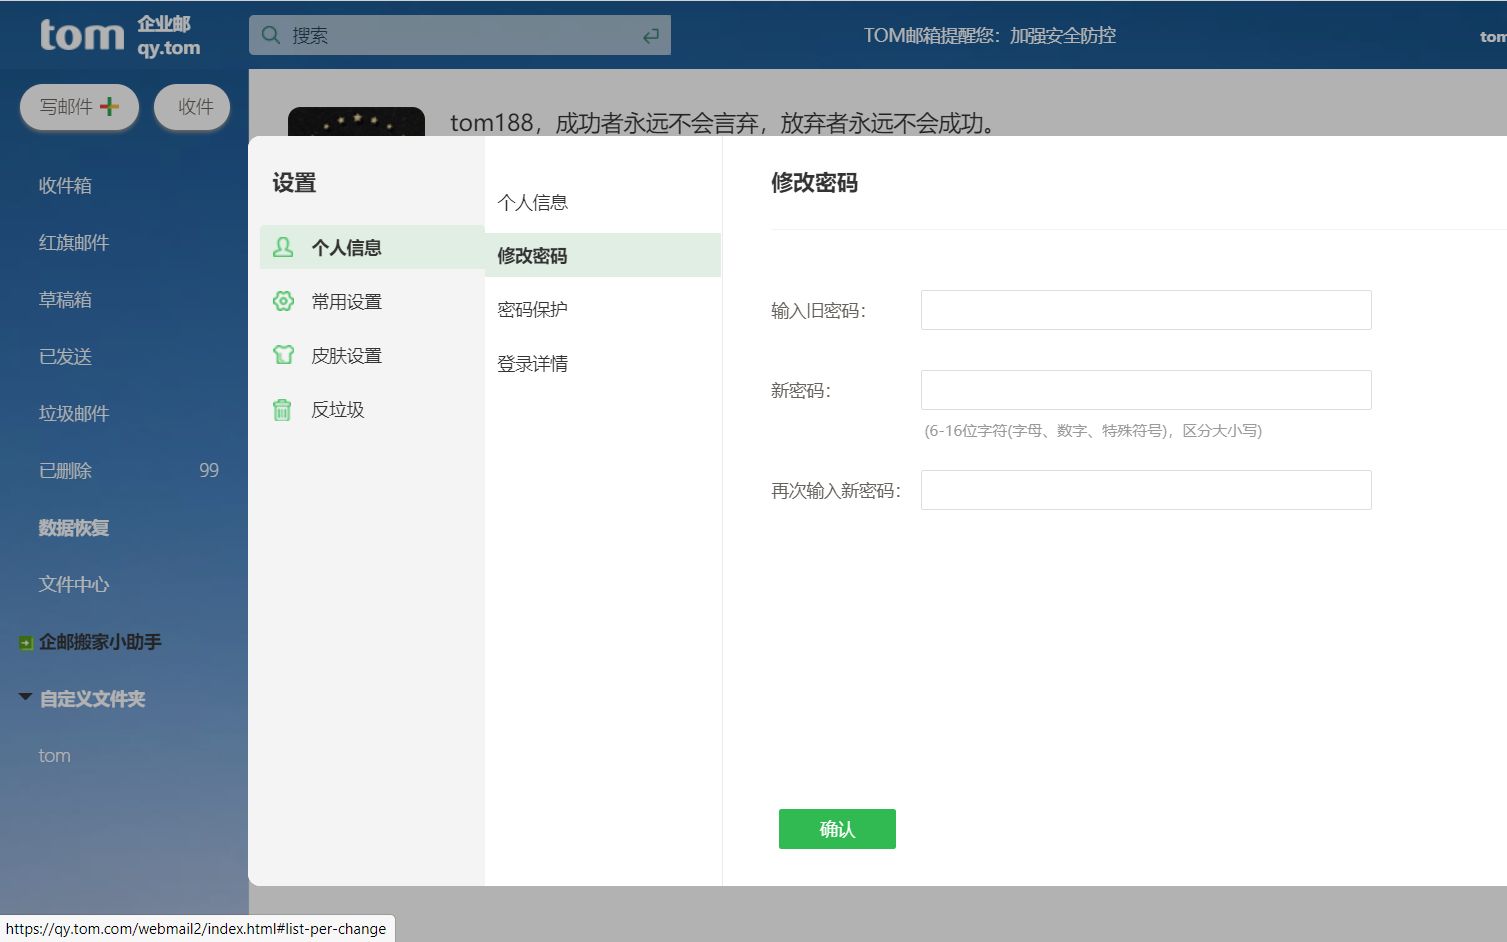Open the 红旗邮件 folder
Viewport: 1507px width, 942px height.
tap(71, 242)
